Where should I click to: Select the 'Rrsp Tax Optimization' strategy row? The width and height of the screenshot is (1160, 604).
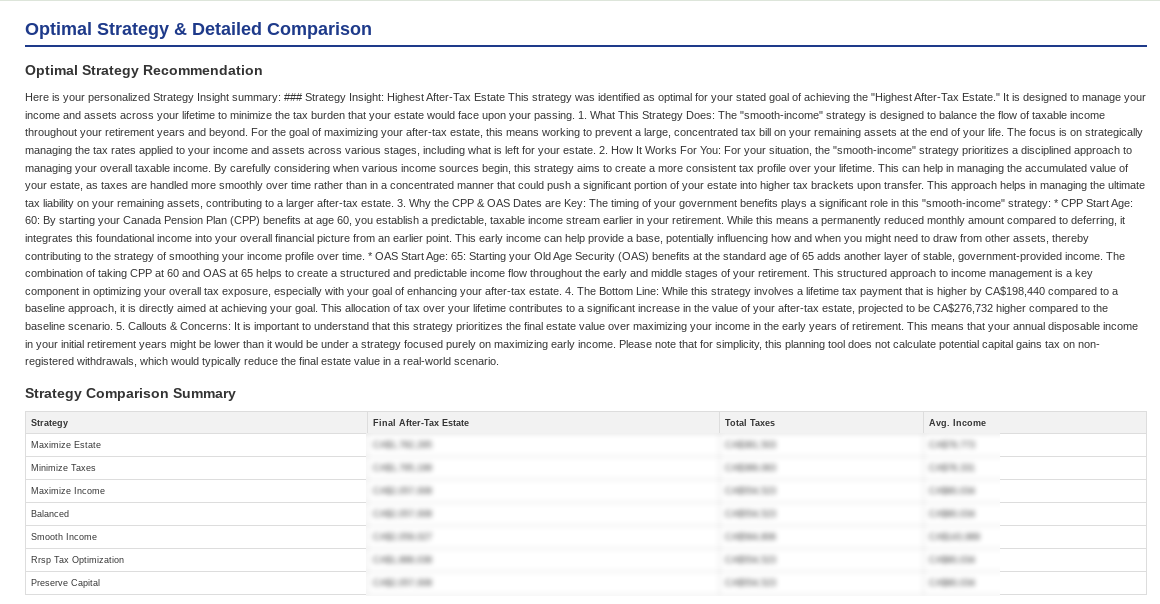pyautogui.click(x=77, y=560)
